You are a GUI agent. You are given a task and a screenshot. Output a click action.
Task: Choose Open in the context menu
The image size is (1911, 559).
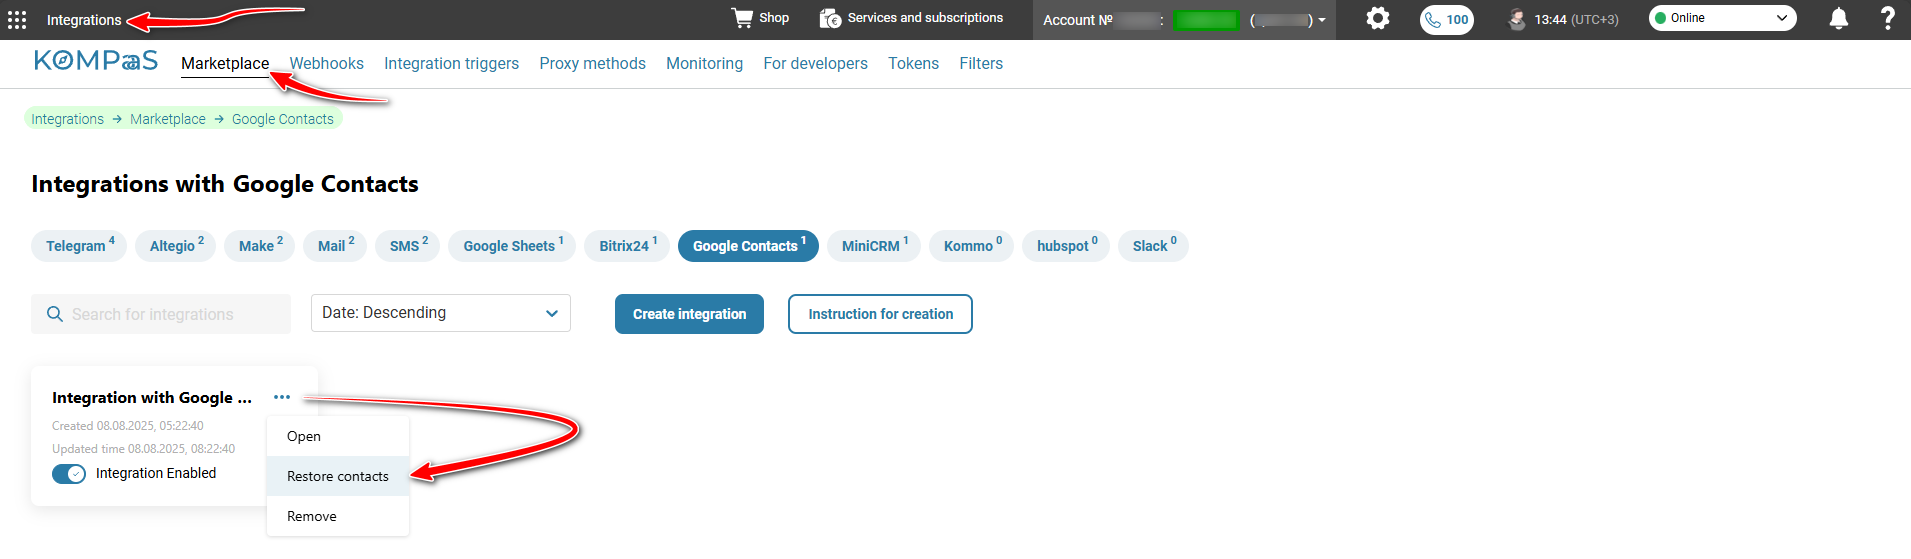tap(338, 436)
